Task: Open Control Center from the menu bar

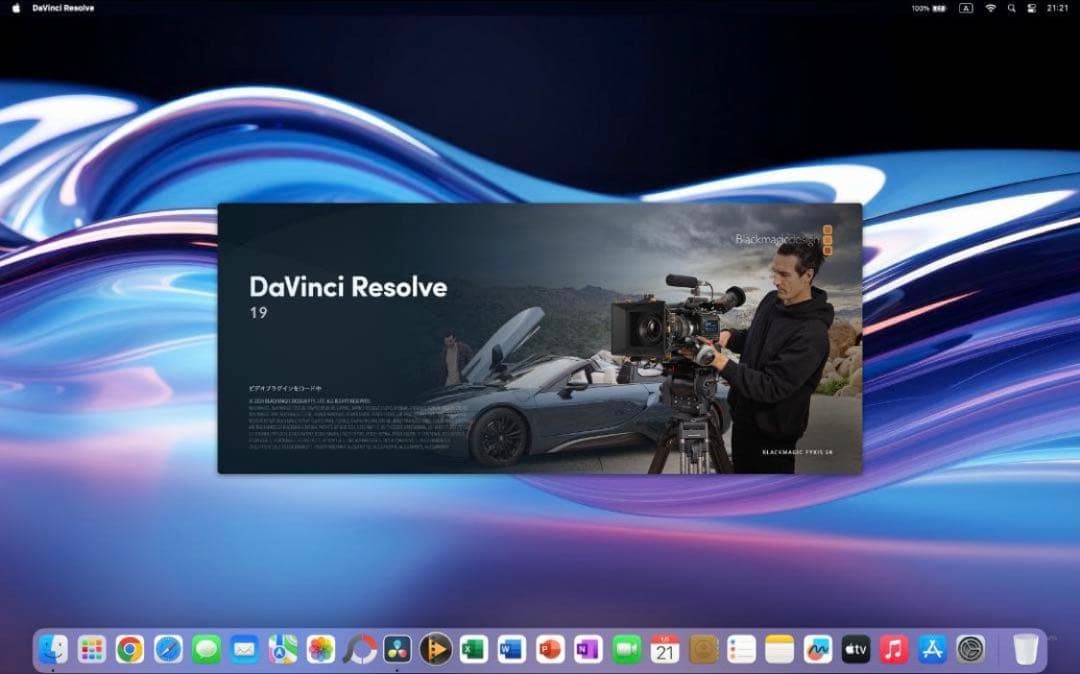Action: [x=1032, y=8]
